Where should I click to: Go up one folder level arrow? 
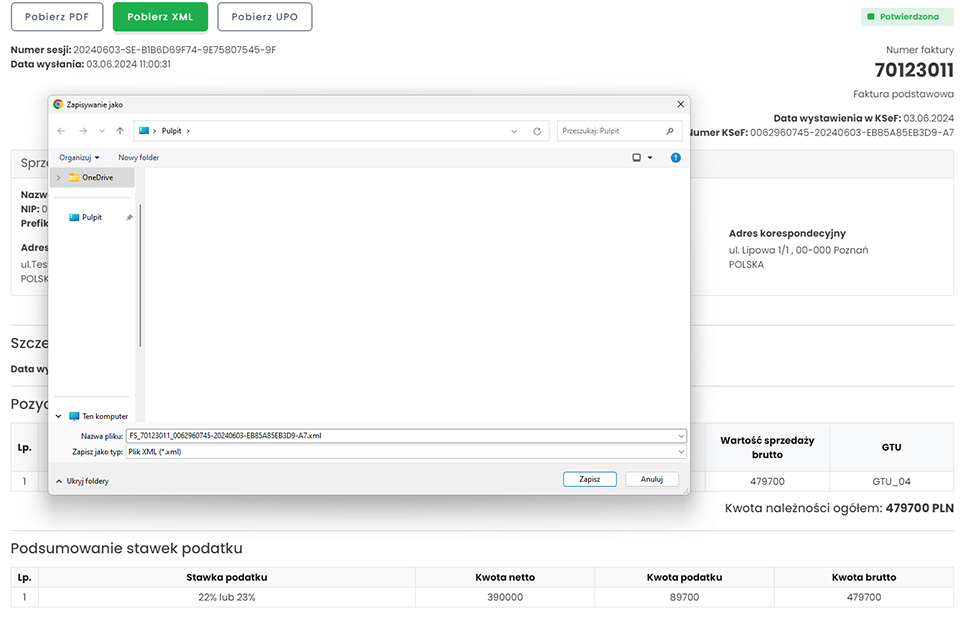[x=120, y=131]
